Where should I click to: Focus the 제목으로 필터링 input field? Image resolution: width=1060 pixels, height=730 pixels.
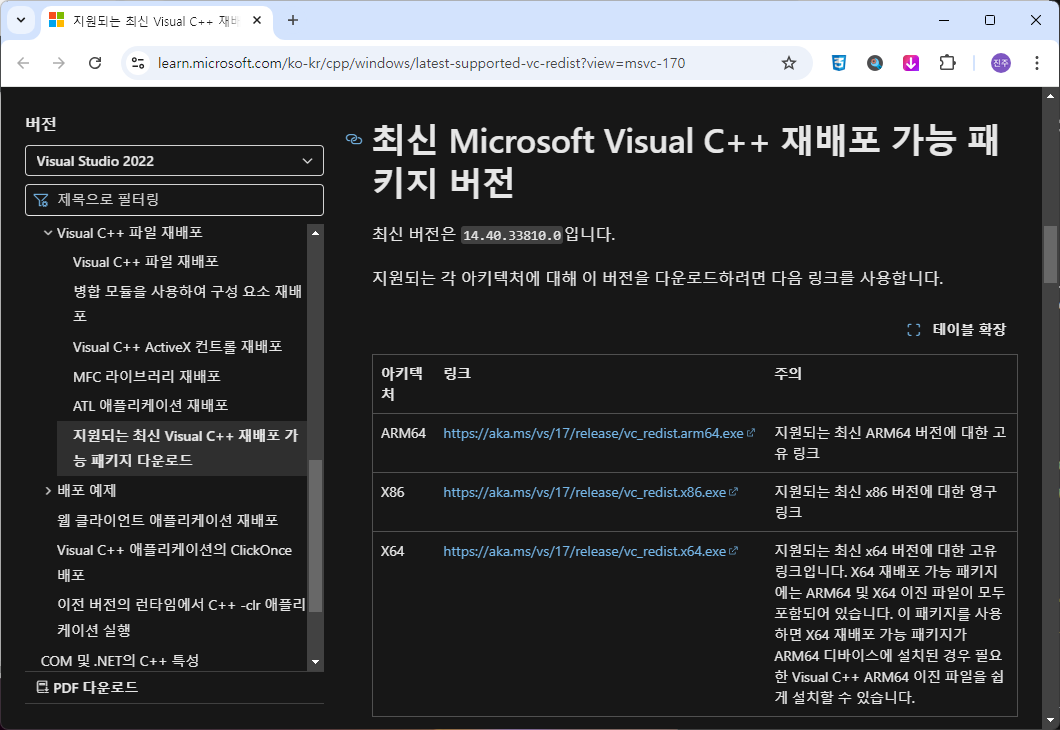(174, 200)
